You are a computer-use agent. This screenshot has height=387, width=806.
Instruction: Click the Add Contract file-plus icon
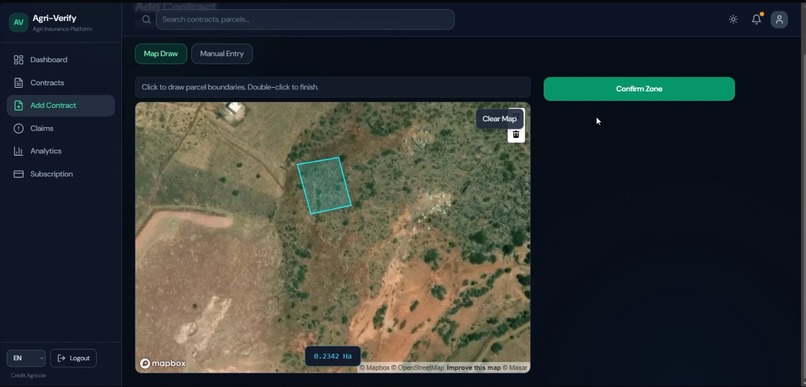(19, 105)
